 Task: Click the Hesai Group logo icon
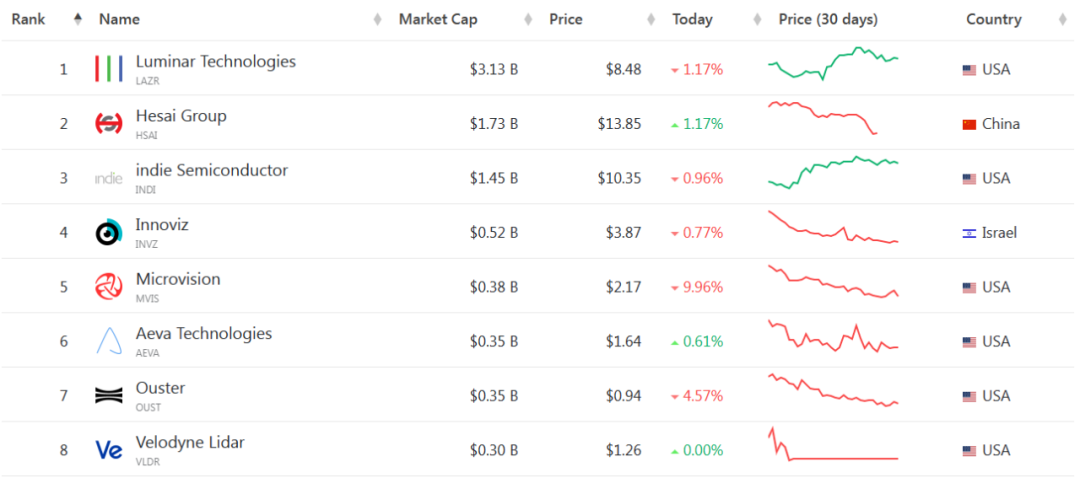[109, 123]
